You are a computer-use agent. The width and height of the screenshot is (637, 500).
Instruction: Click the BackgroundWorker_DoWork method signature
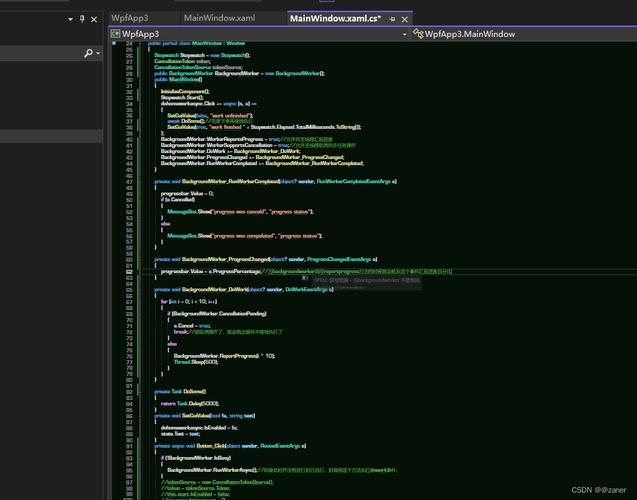pyautogui.click(x=244, y=290)
